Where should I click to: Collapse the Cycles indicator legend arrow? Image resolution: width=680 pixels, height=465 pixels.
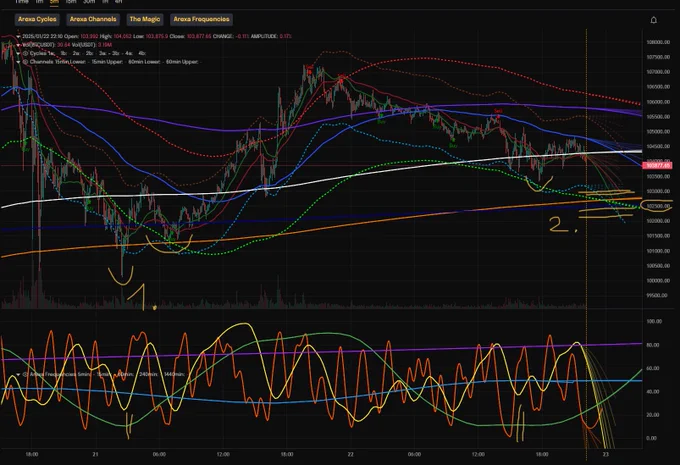[18, 53]
